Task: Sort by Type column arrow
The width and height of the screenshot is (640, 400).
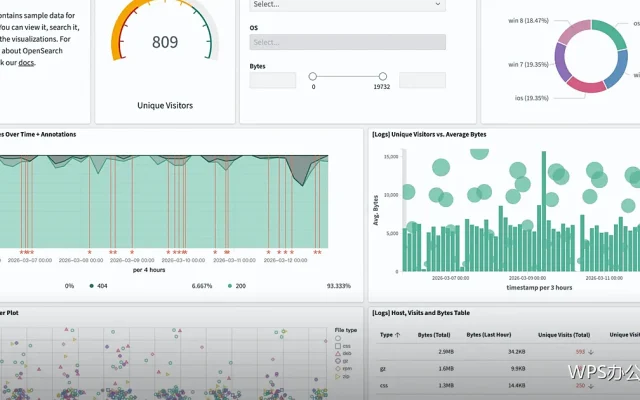Action: 398,335
